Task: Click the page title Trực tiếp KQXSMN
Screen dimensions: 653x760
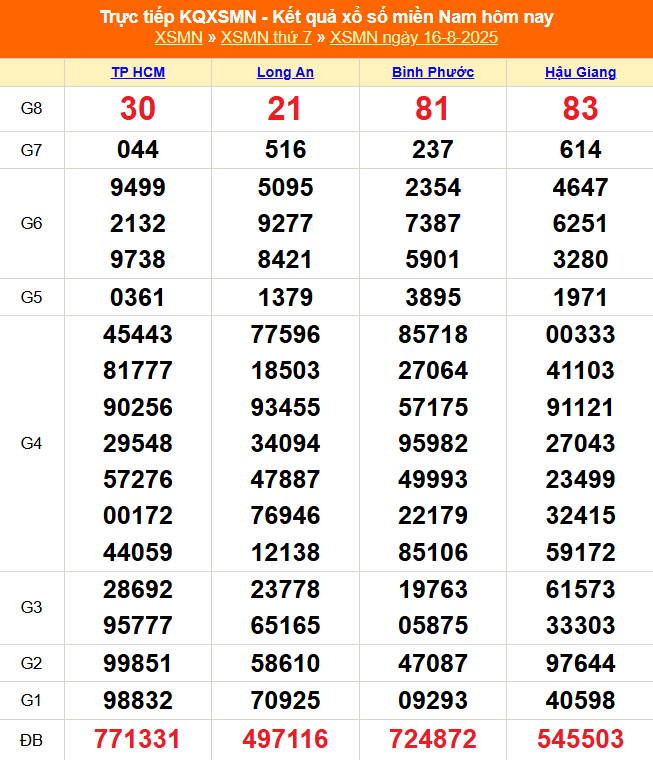Action: (326, 17)
